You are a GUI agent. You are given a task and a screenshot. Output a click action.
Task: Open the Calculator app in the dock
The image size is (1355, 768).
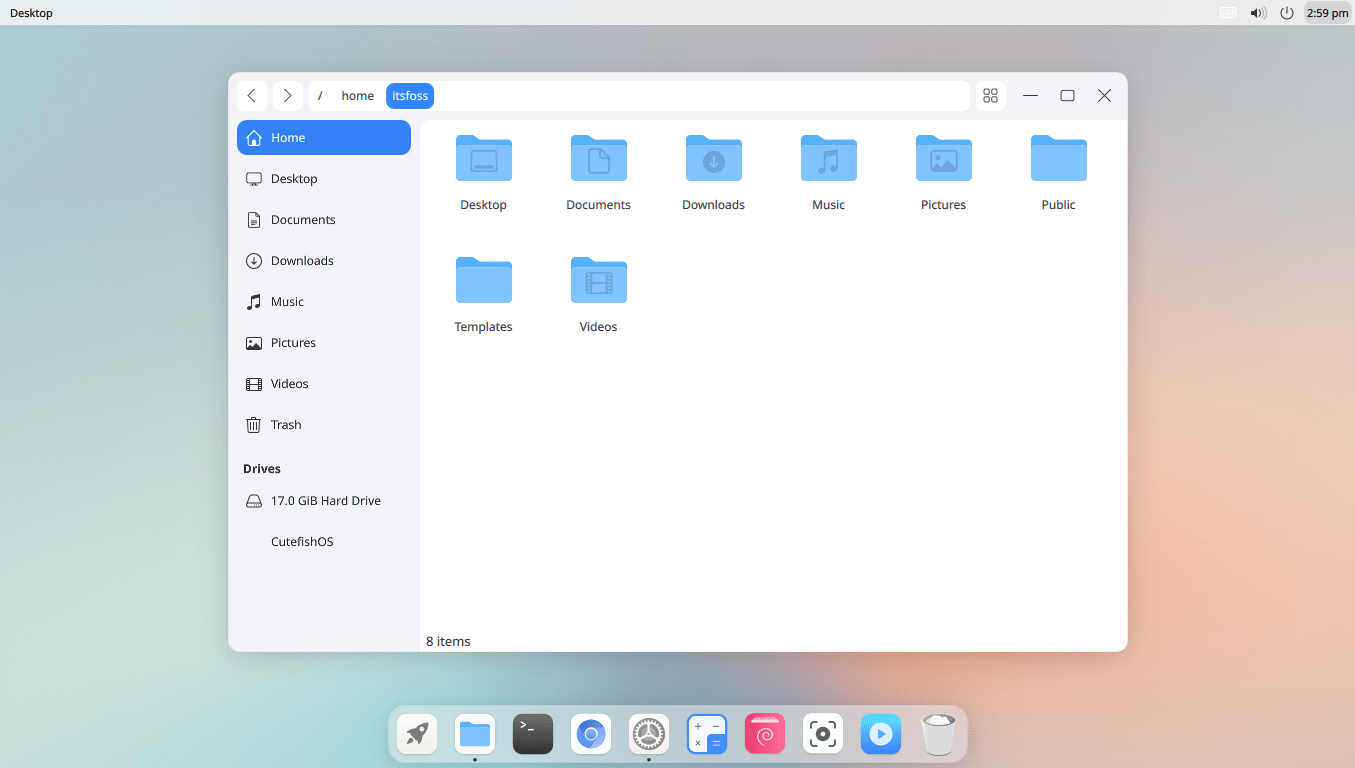click(707, 733)
